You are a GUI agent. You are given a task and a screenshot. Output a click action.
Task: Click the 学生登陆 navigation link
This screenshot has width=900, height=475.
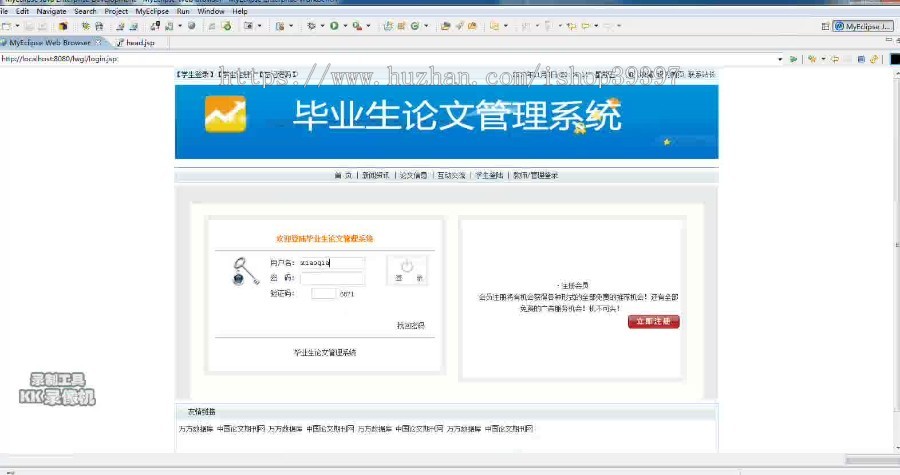pyautogui.click(x=489, y=176)
